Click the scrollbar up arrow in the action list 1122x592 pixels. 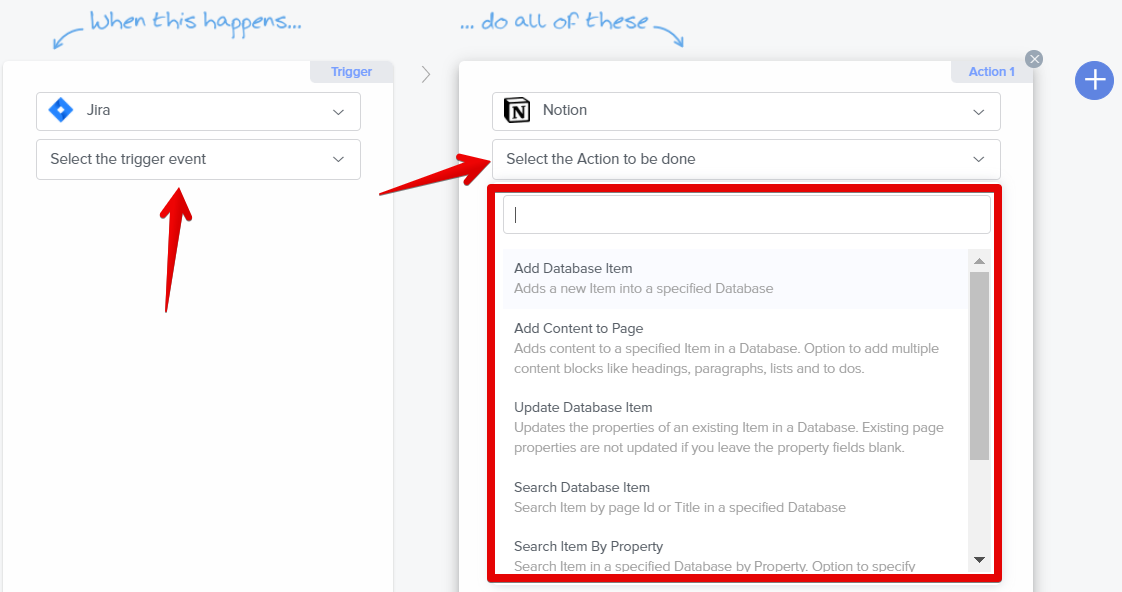(x=979, y=261)
